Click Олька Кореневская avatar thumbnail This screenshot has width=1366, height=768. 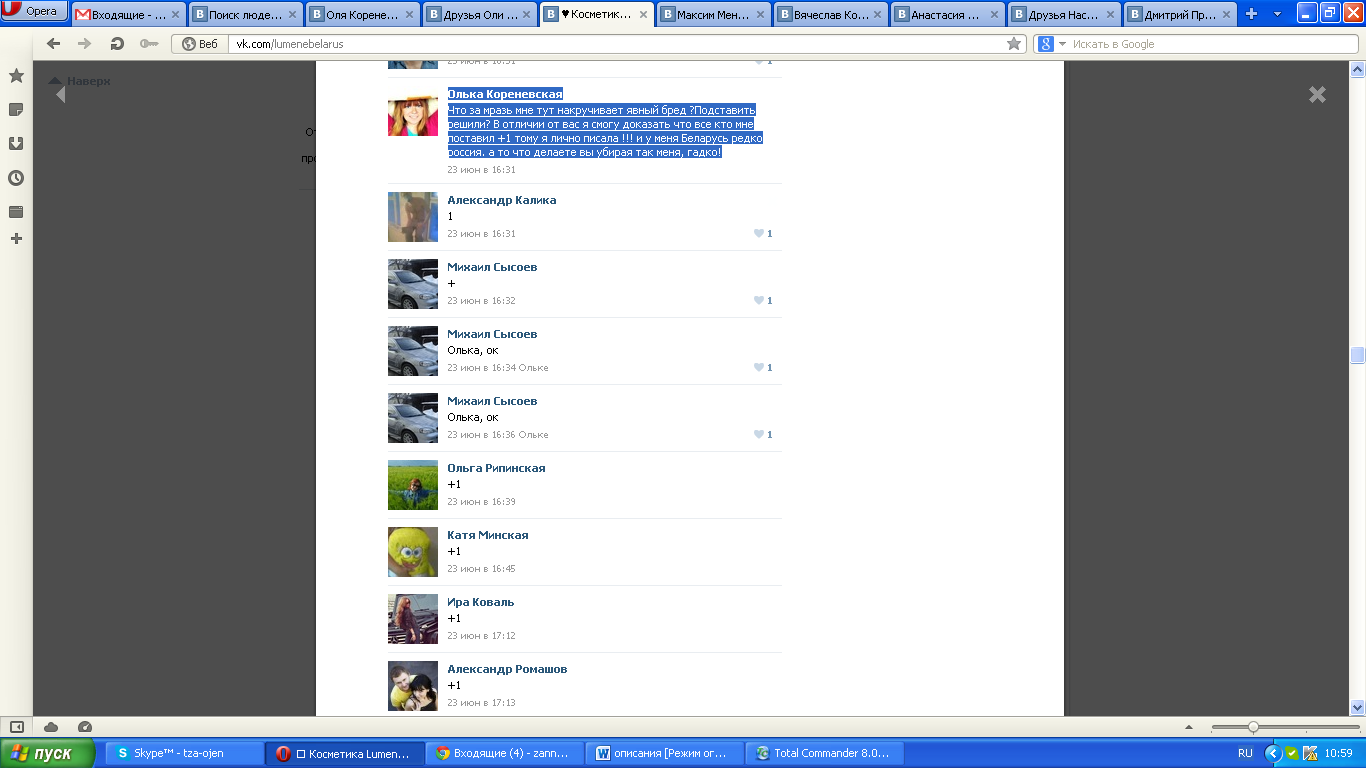click(413, 111)
